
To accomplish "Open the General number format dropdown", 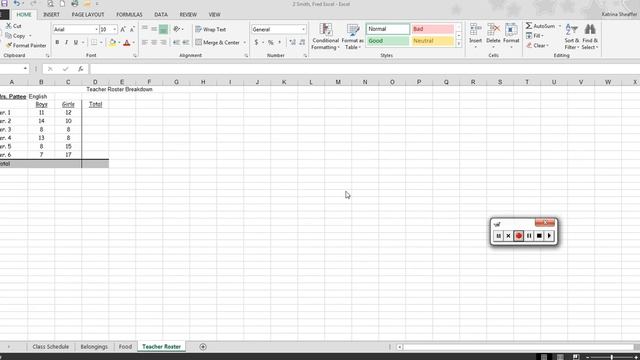I will point(303,29).
